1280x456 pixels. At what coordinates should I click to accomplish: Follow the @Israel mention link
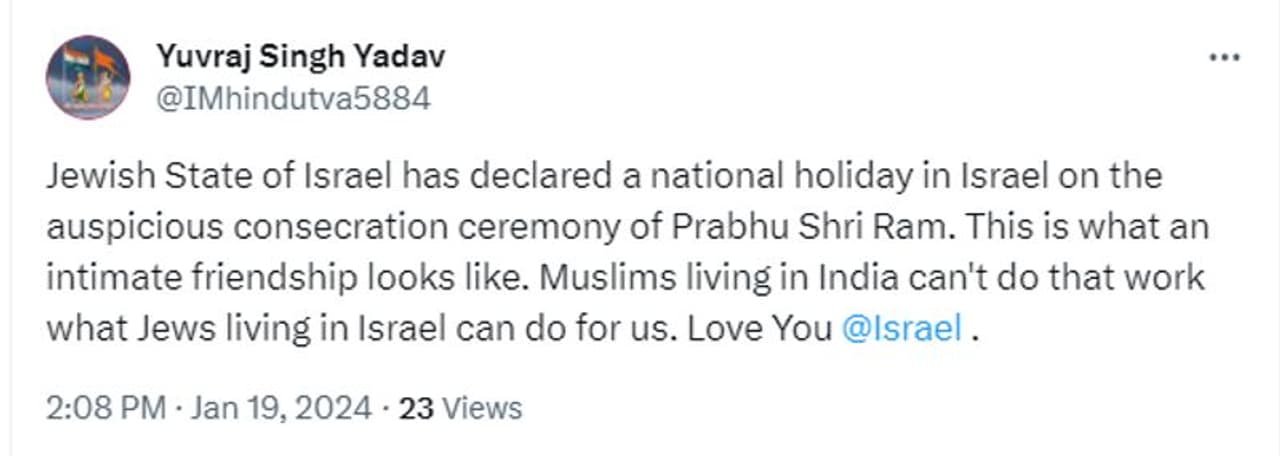[x=903, y=328]
